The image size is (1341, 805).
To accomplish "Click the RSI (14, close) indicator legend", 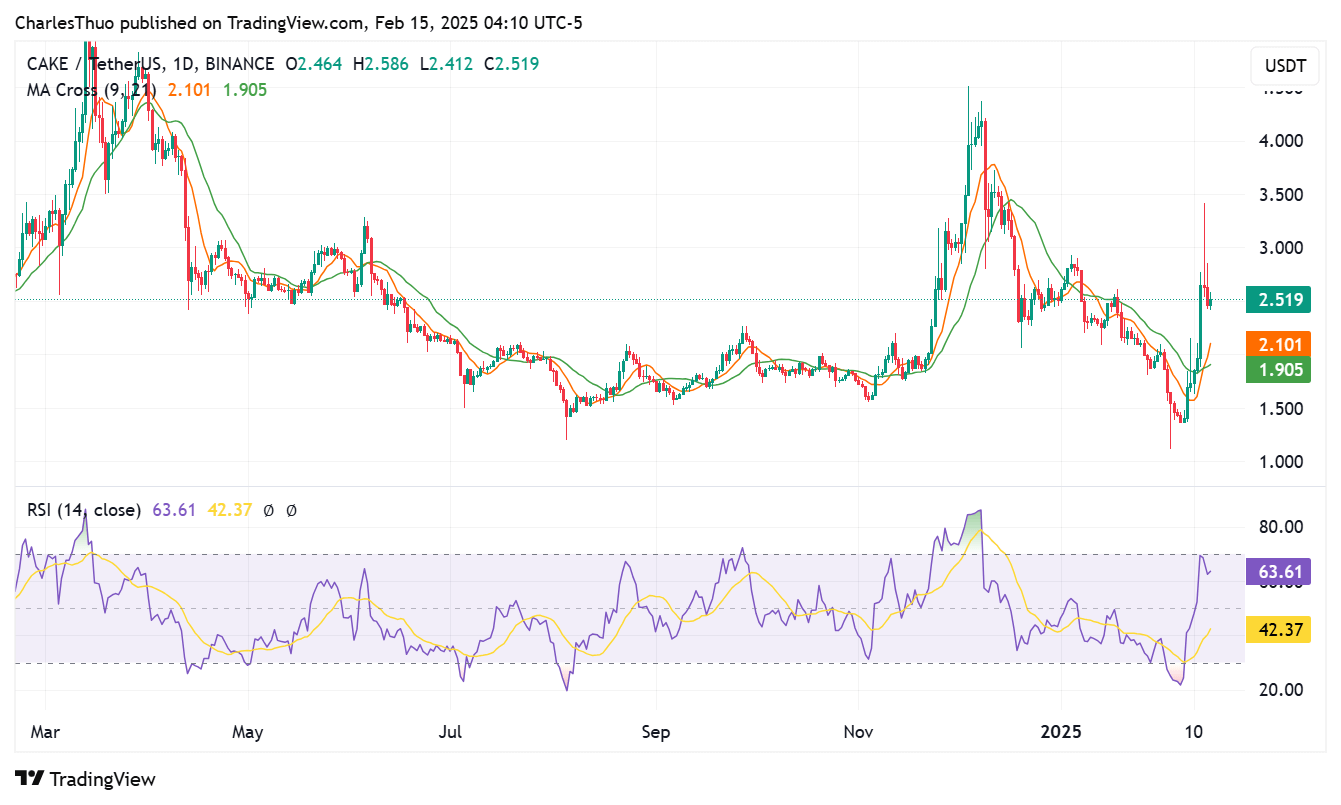I will tap(84, 511).
